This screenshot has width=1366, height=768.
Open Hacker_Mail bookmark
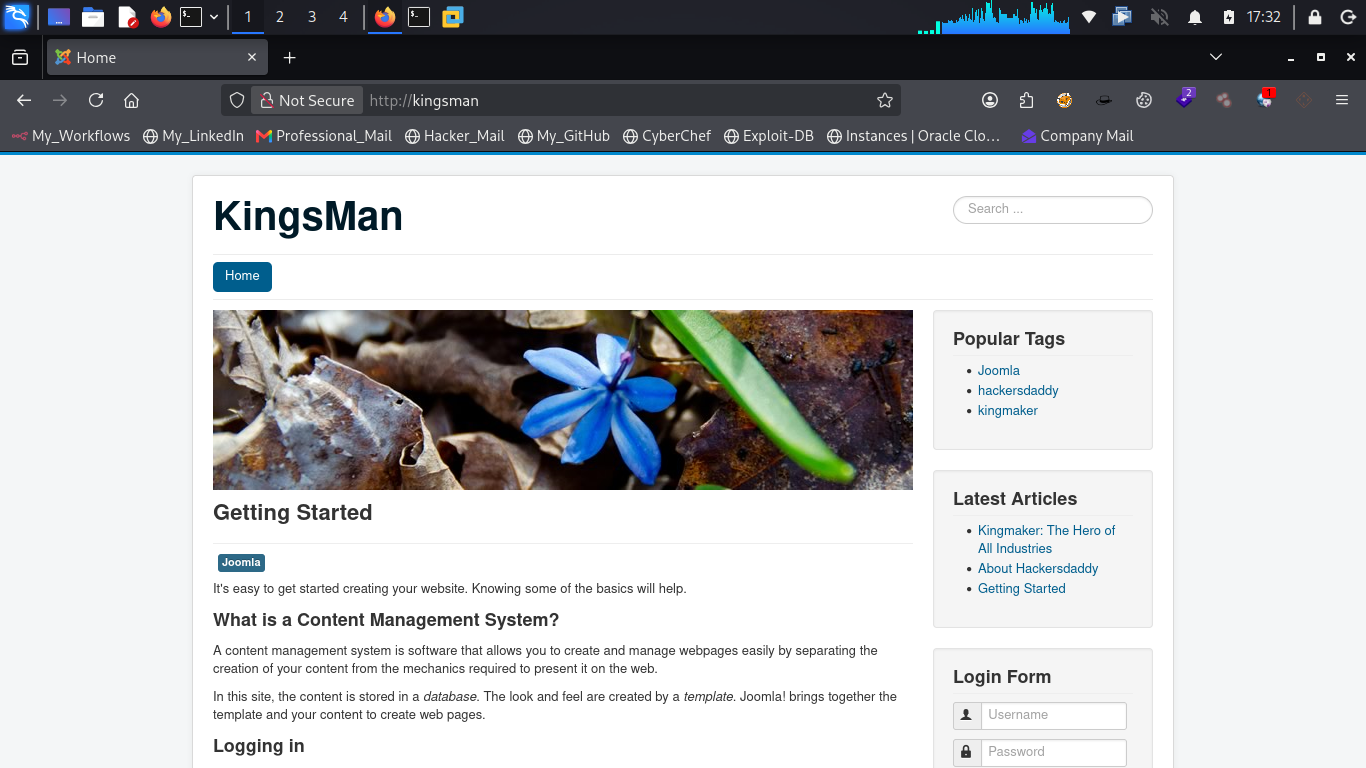tap(455, 136)
